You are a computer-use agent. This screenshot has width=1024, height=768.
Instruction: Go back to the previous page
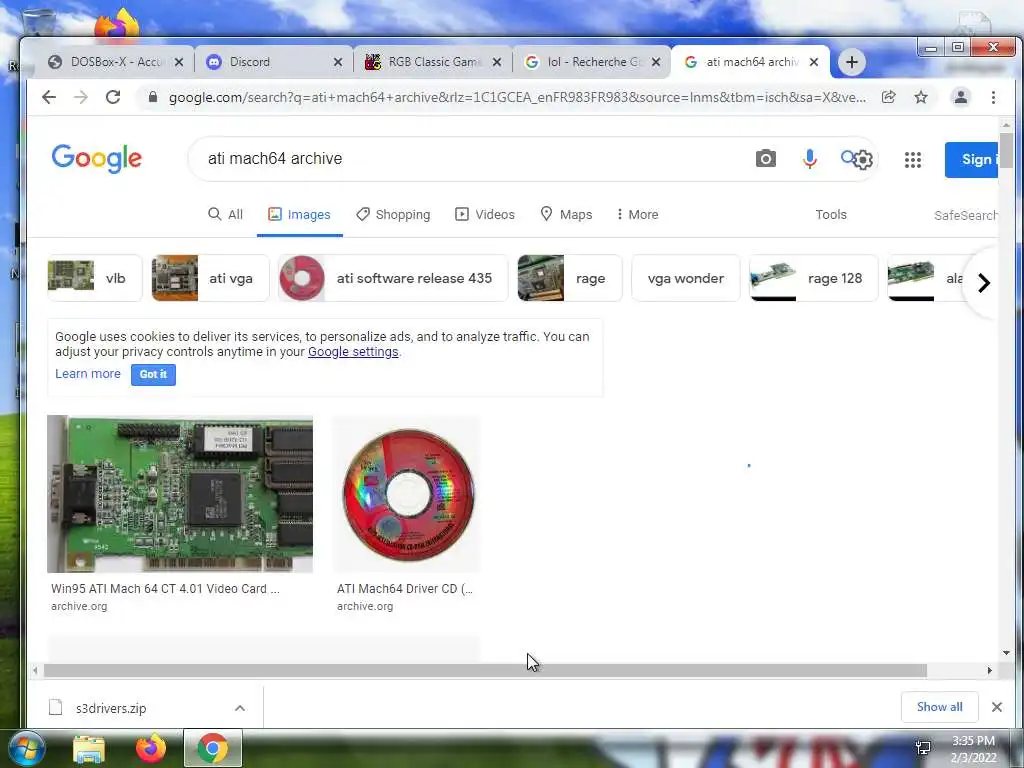pyautogui.click(x=49, y=97)
